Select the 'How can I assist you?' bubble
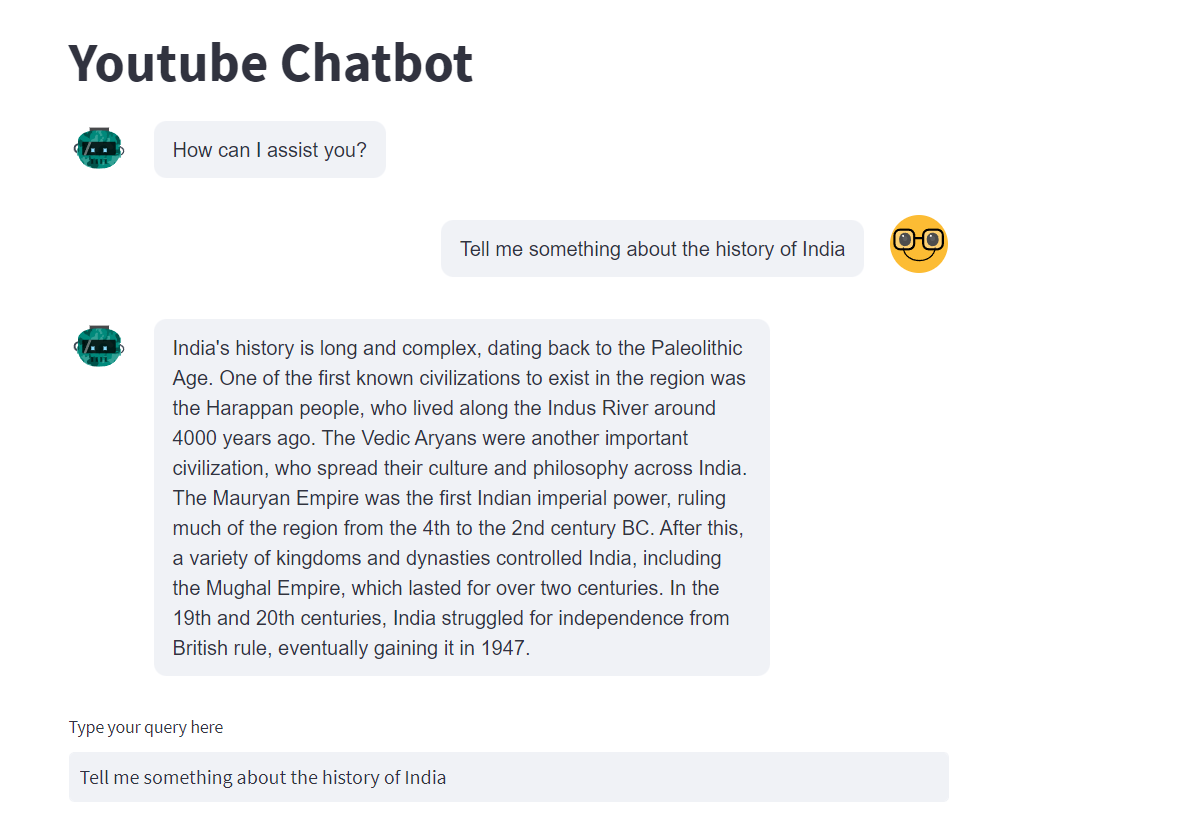This screenshot has height=825, width=1180. point(269,150)
